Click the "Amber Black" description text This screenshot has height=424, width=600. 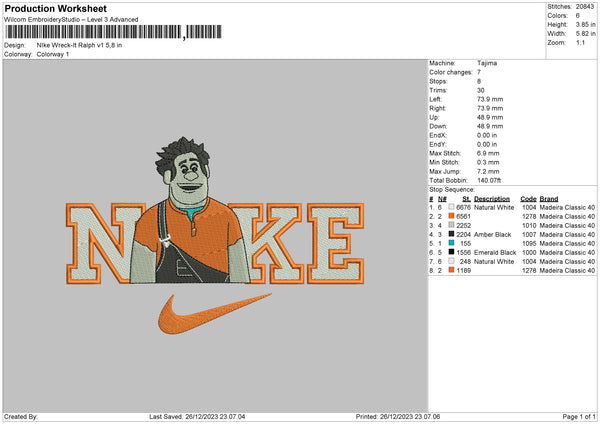click(492, 235)
